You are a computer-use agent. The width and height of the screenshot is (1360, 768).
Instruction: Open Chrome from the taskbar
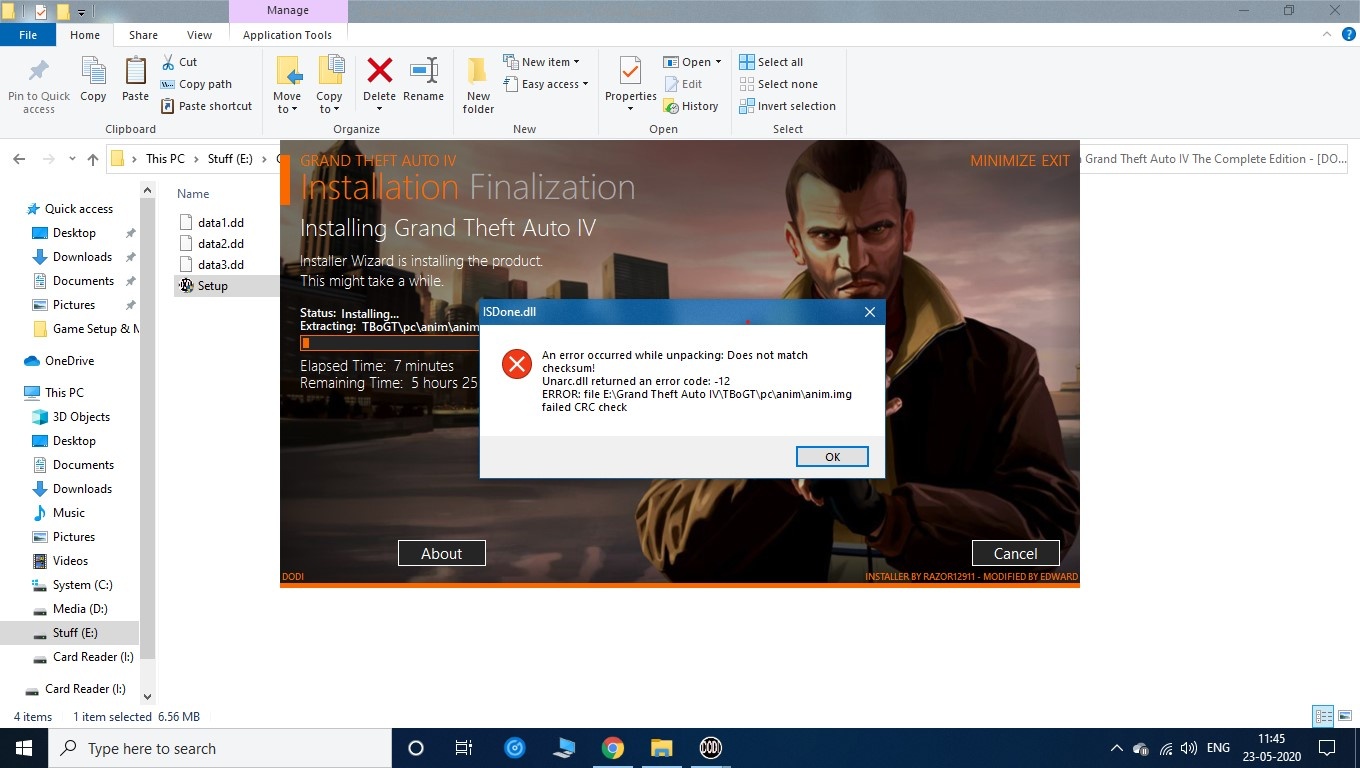coord(613,748)
